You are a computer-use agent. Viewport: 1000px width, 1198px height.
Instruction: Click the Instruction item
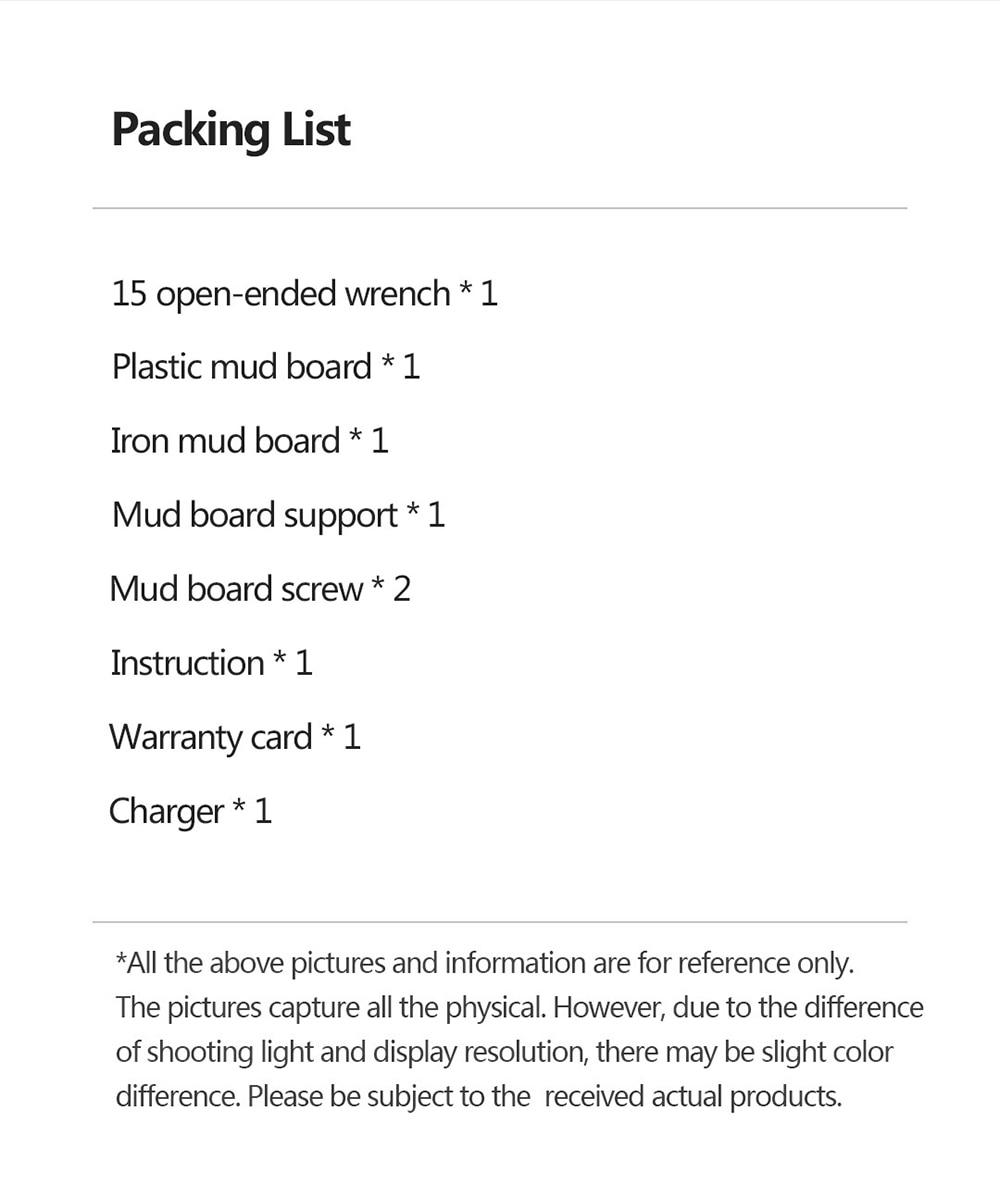click(x=212, y=663)
